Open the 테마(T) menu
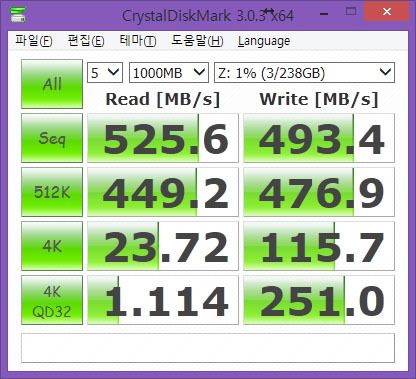 (138, 41)
